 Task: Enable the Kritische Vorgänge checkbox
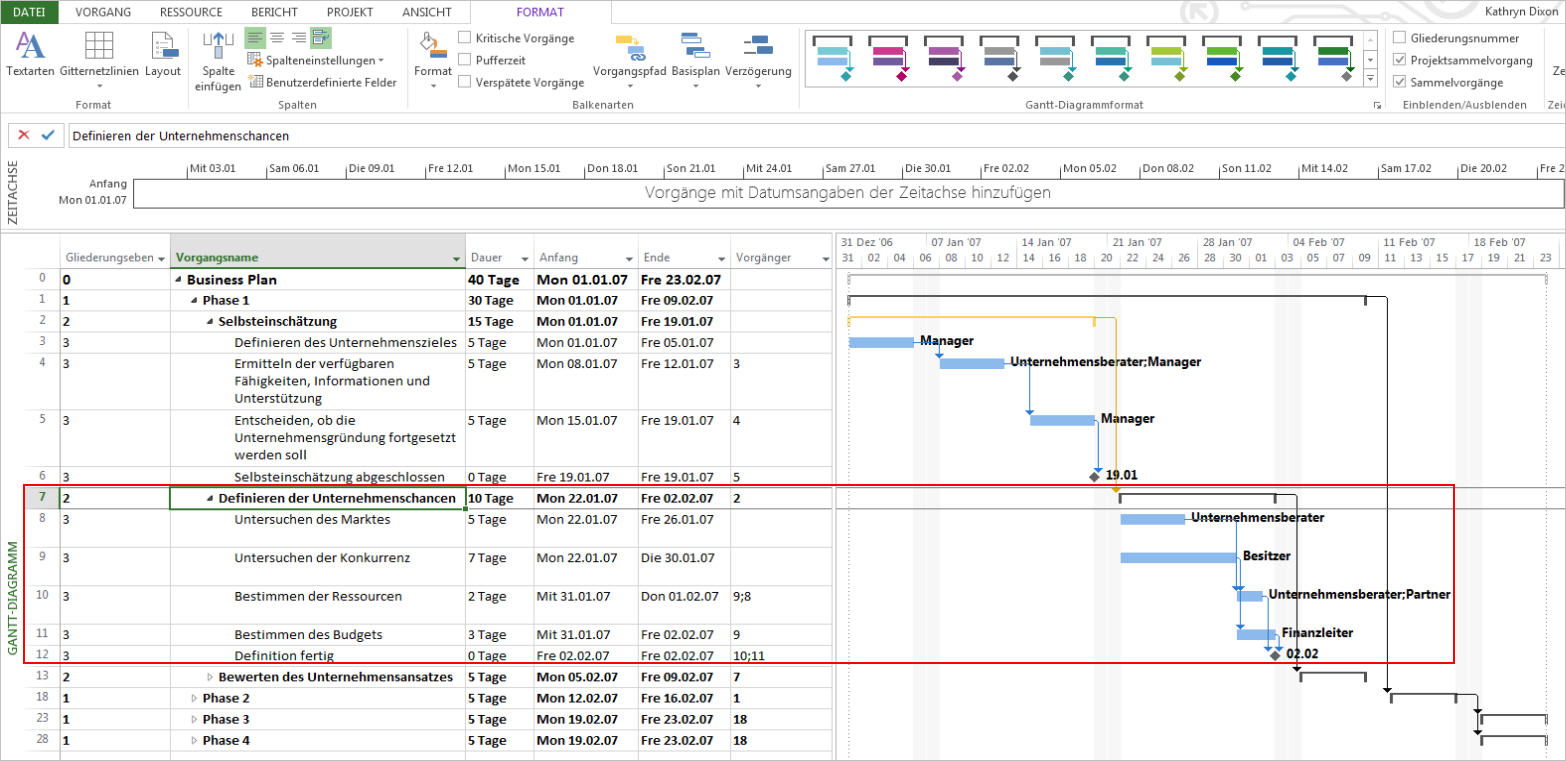(465, 38)
